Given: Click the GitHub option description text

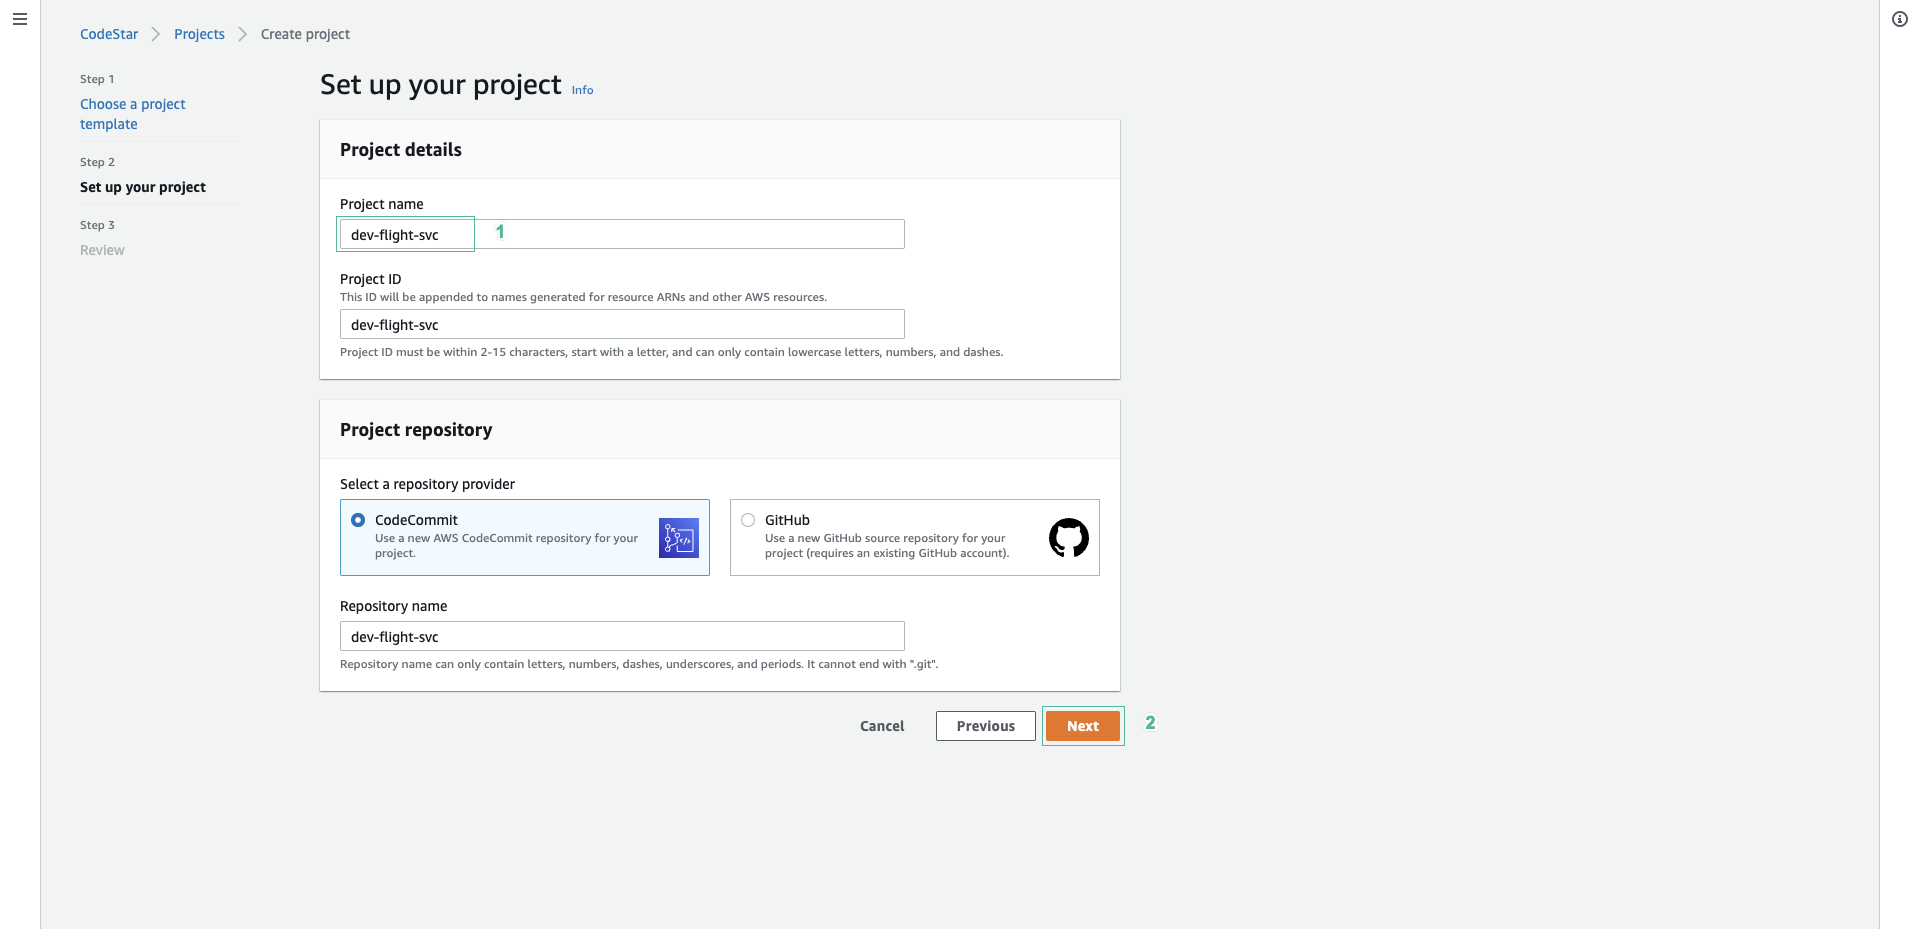Looking at the screenshot, I should tap(887, 546).
